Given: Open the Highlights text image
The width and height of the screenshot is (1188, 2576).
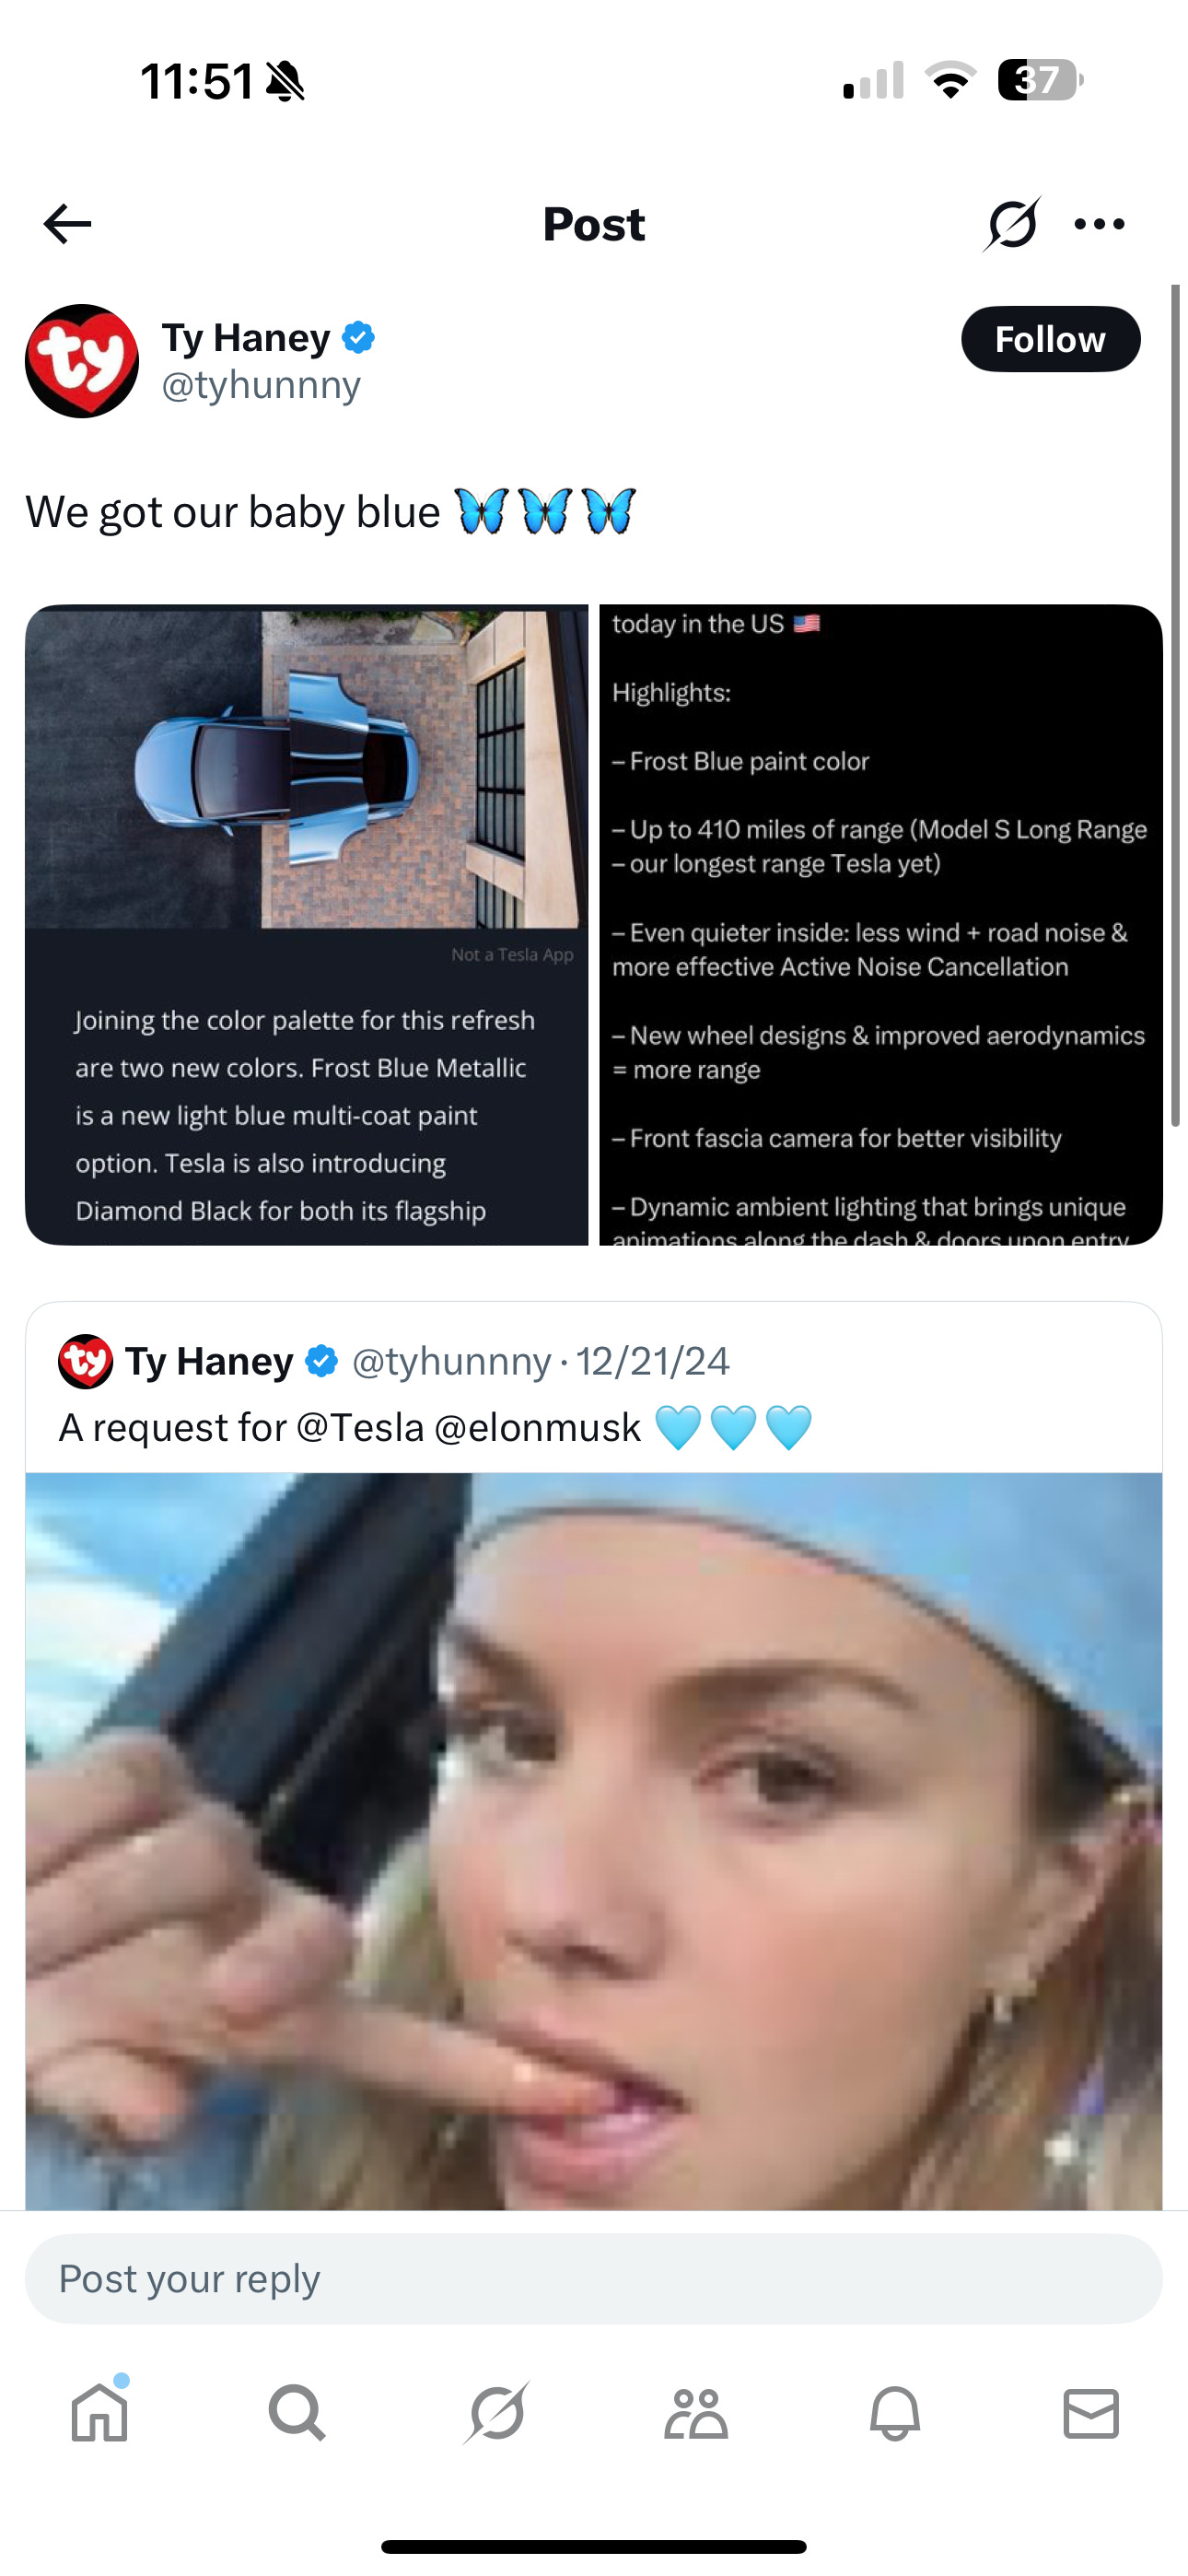Looking at the screenshot, I should pyautogui.click(x=881, y=924).
